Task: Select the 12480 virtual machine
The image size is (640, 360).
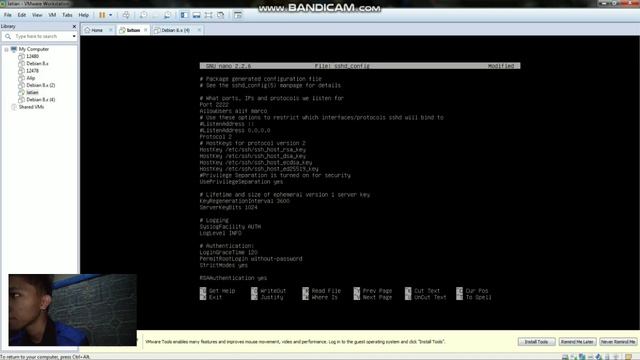Action: click(x=33, y=56)
